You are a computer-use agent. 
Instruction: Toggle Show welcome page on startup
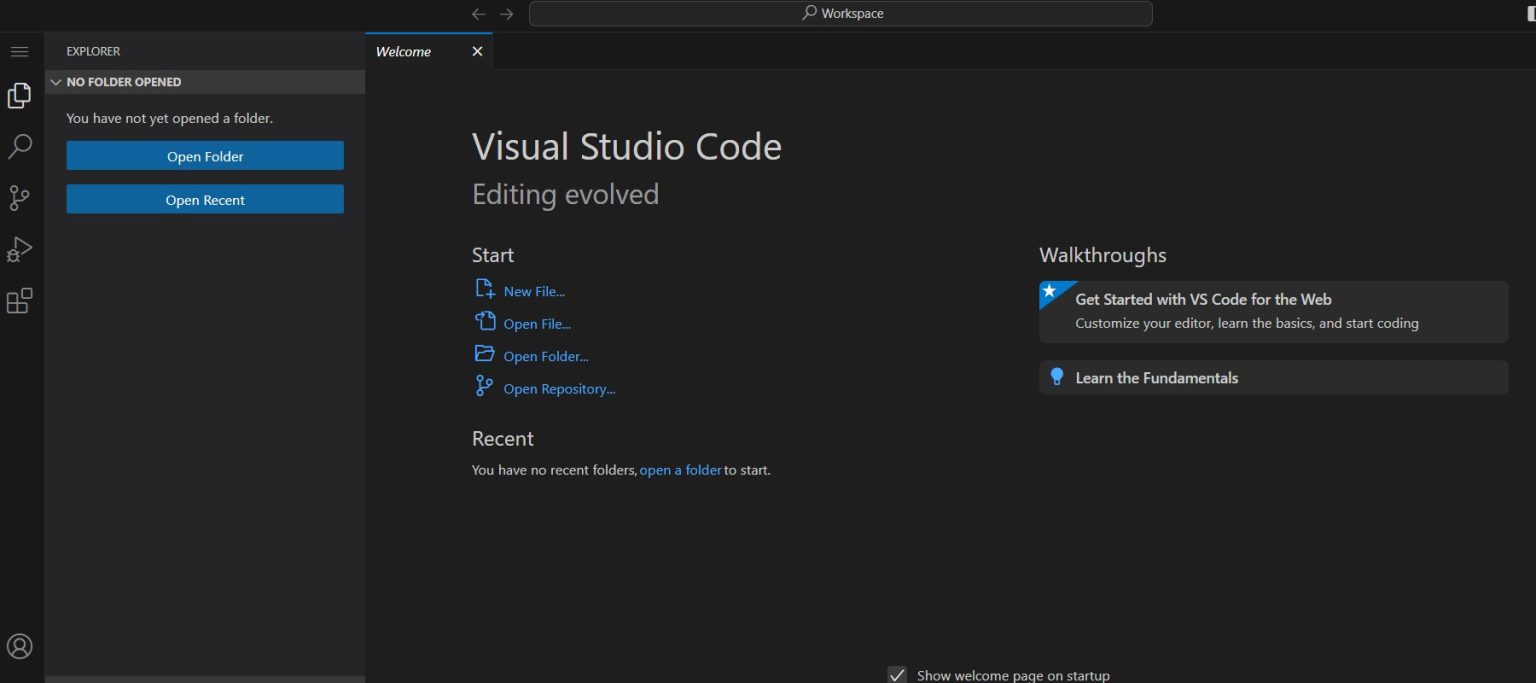pos(897,674)
